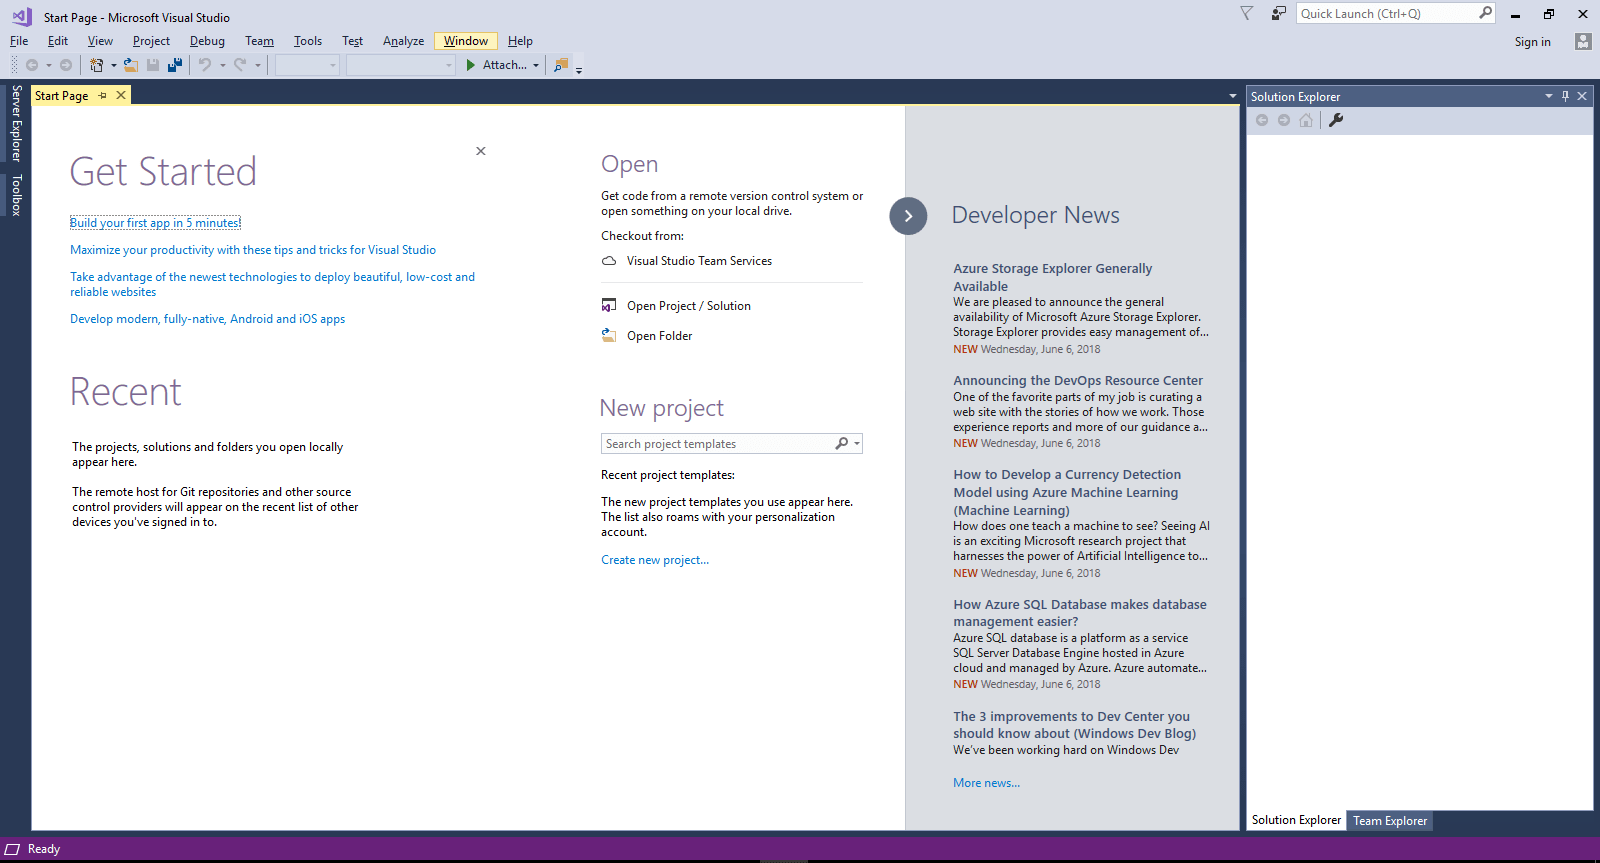Select the Solution Explorer bottom tab
Viewport: 1600px width, 863px height.
click(x=1296, y=820)
